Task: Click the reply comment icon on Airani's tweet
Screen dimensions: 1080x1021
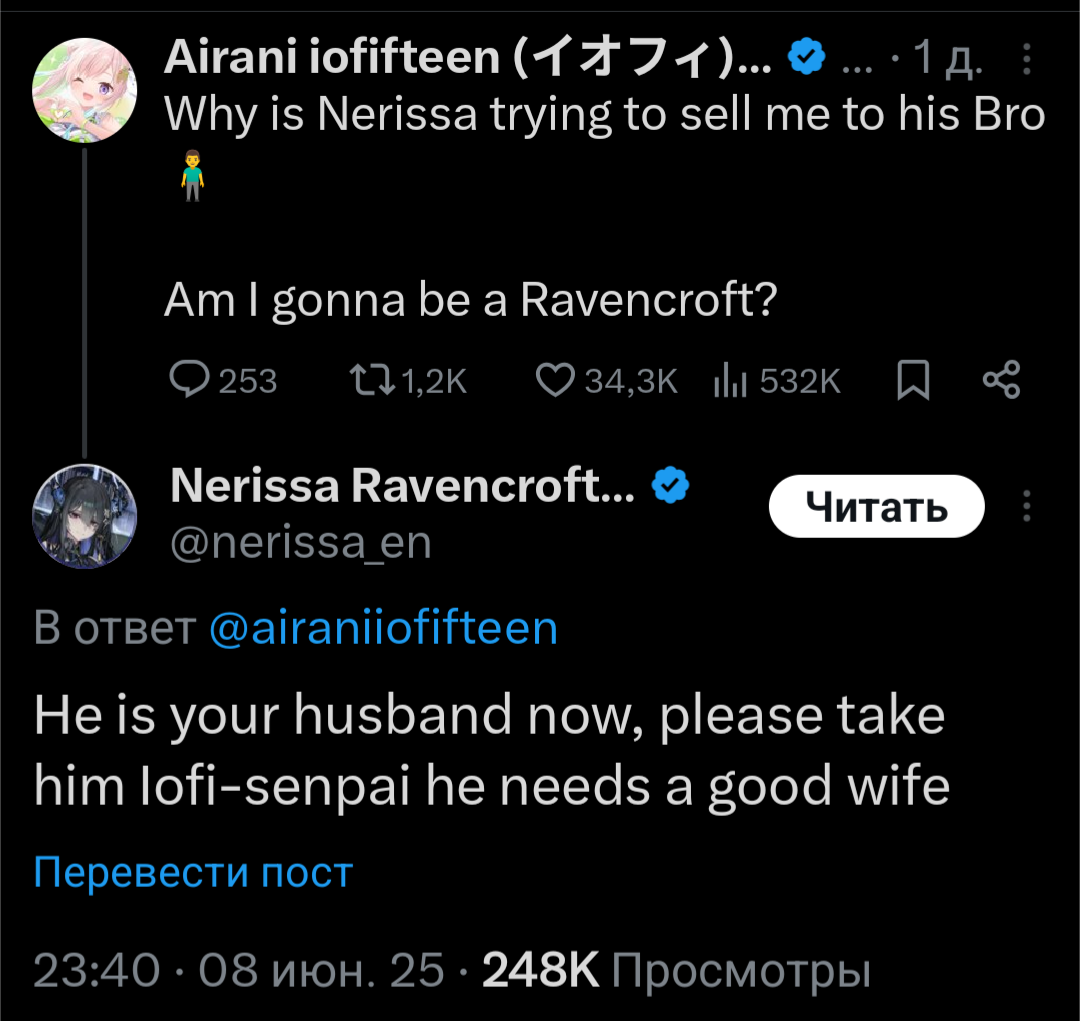Action: [x=189, y=380]
